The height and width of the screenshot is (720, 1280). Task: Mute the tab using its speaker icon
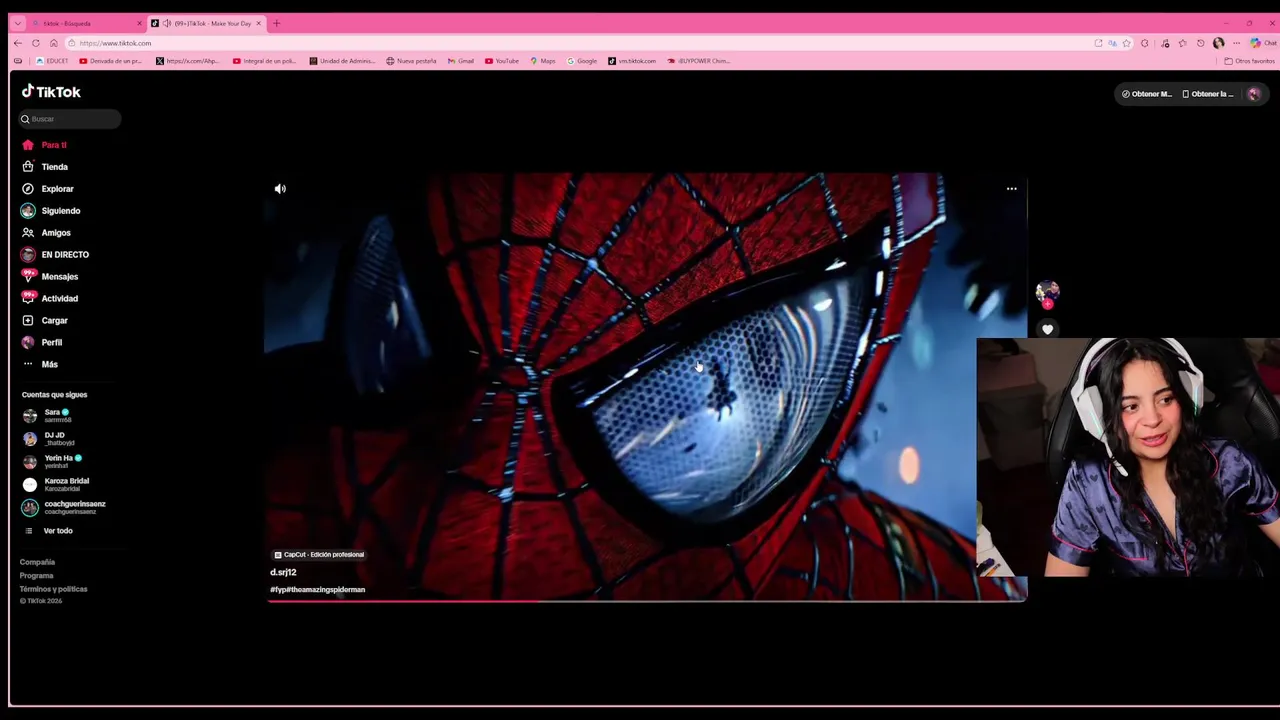167,23
